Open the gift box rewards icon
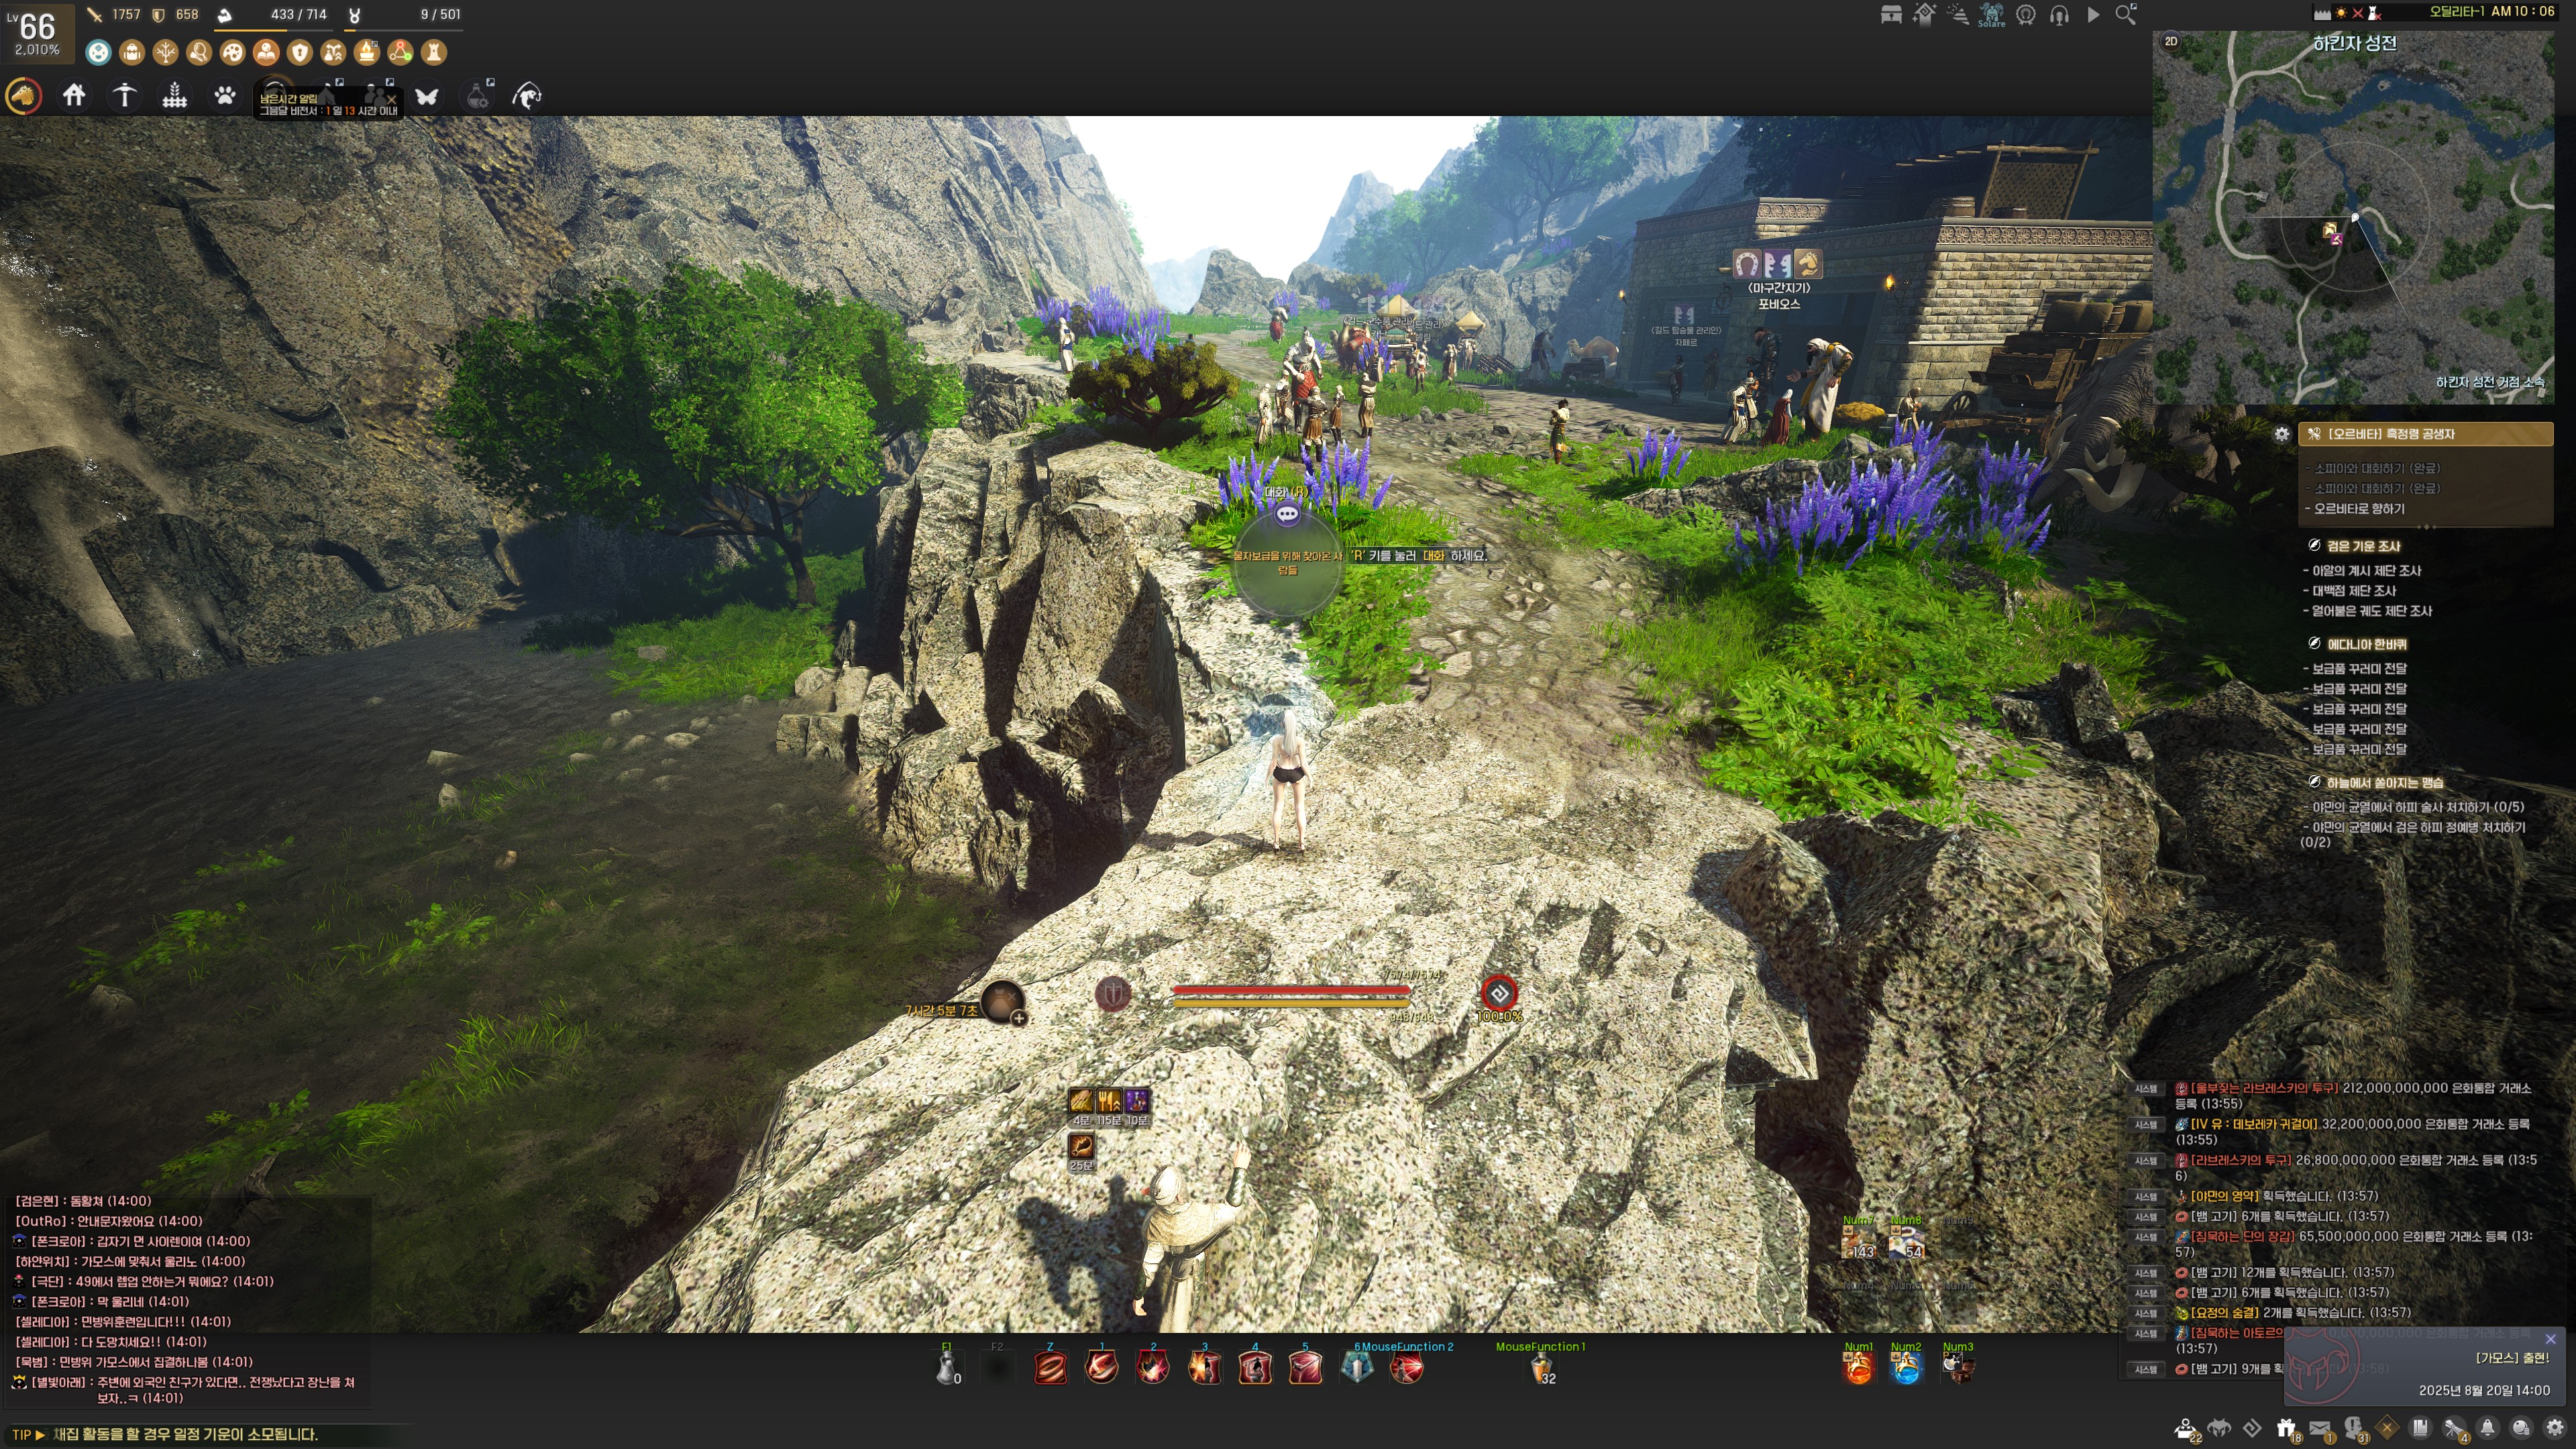 tap(2286, 1428)
